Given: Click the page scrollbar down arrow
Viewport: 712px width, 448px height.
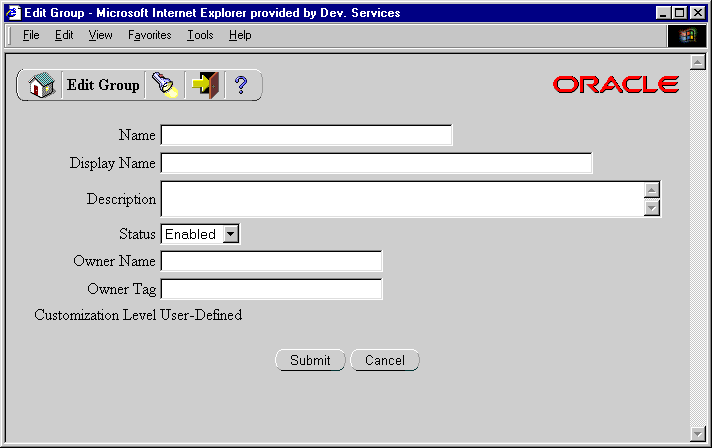Looking at the screenshot, I should click(698, 432).
